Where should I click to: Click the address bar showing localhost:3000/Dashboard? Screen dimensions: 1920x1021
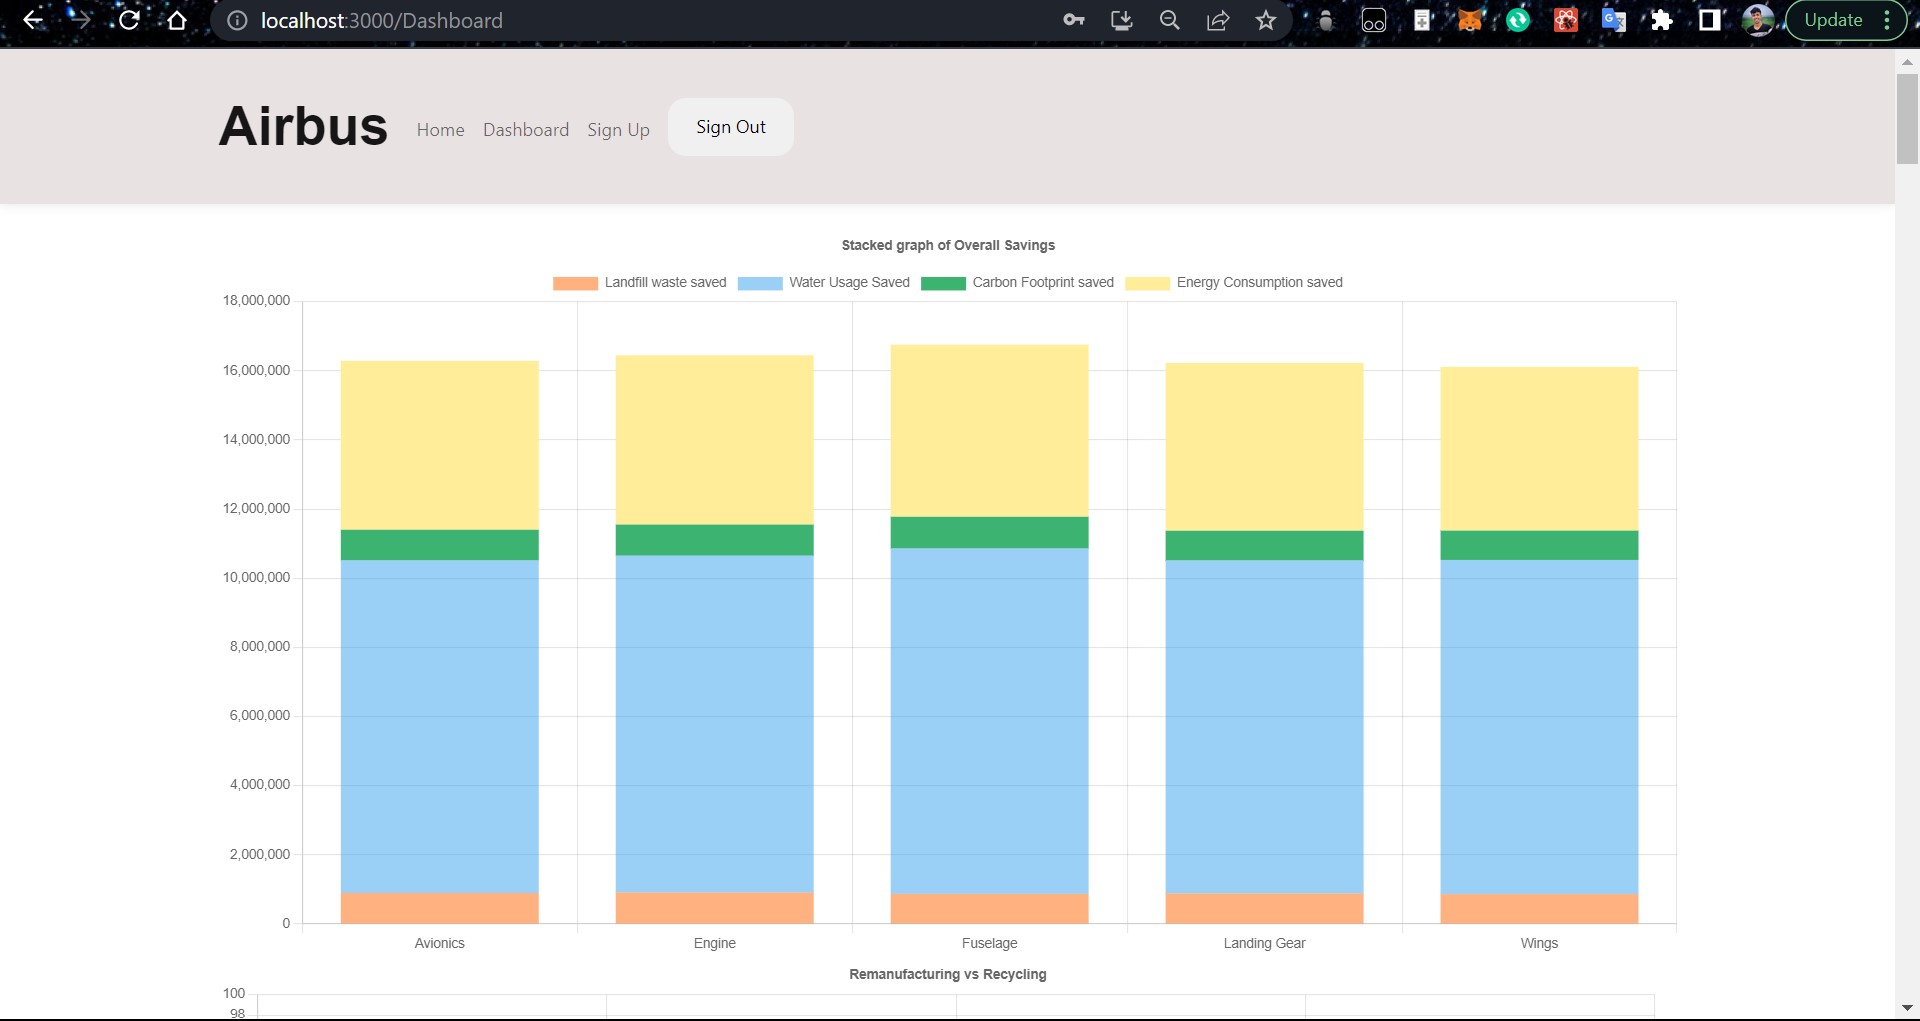point(640,20)
